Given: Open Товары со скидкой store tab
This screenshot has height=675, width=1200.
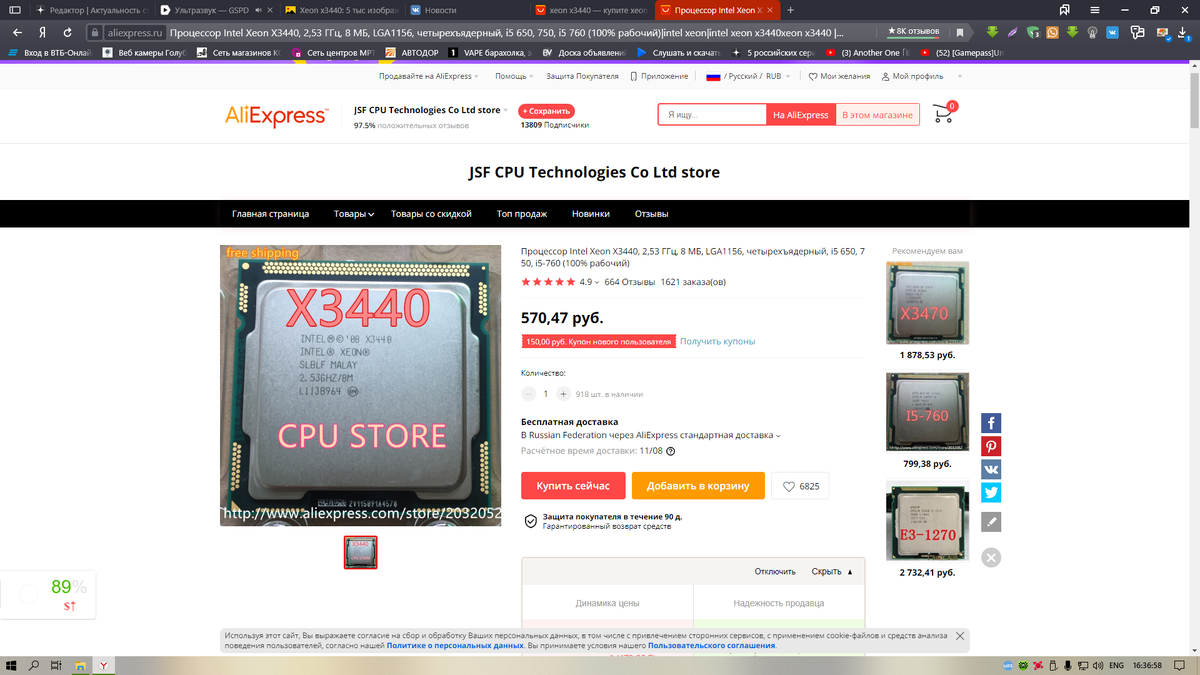Looking at the screenshot, I should (x=433, y=214).
